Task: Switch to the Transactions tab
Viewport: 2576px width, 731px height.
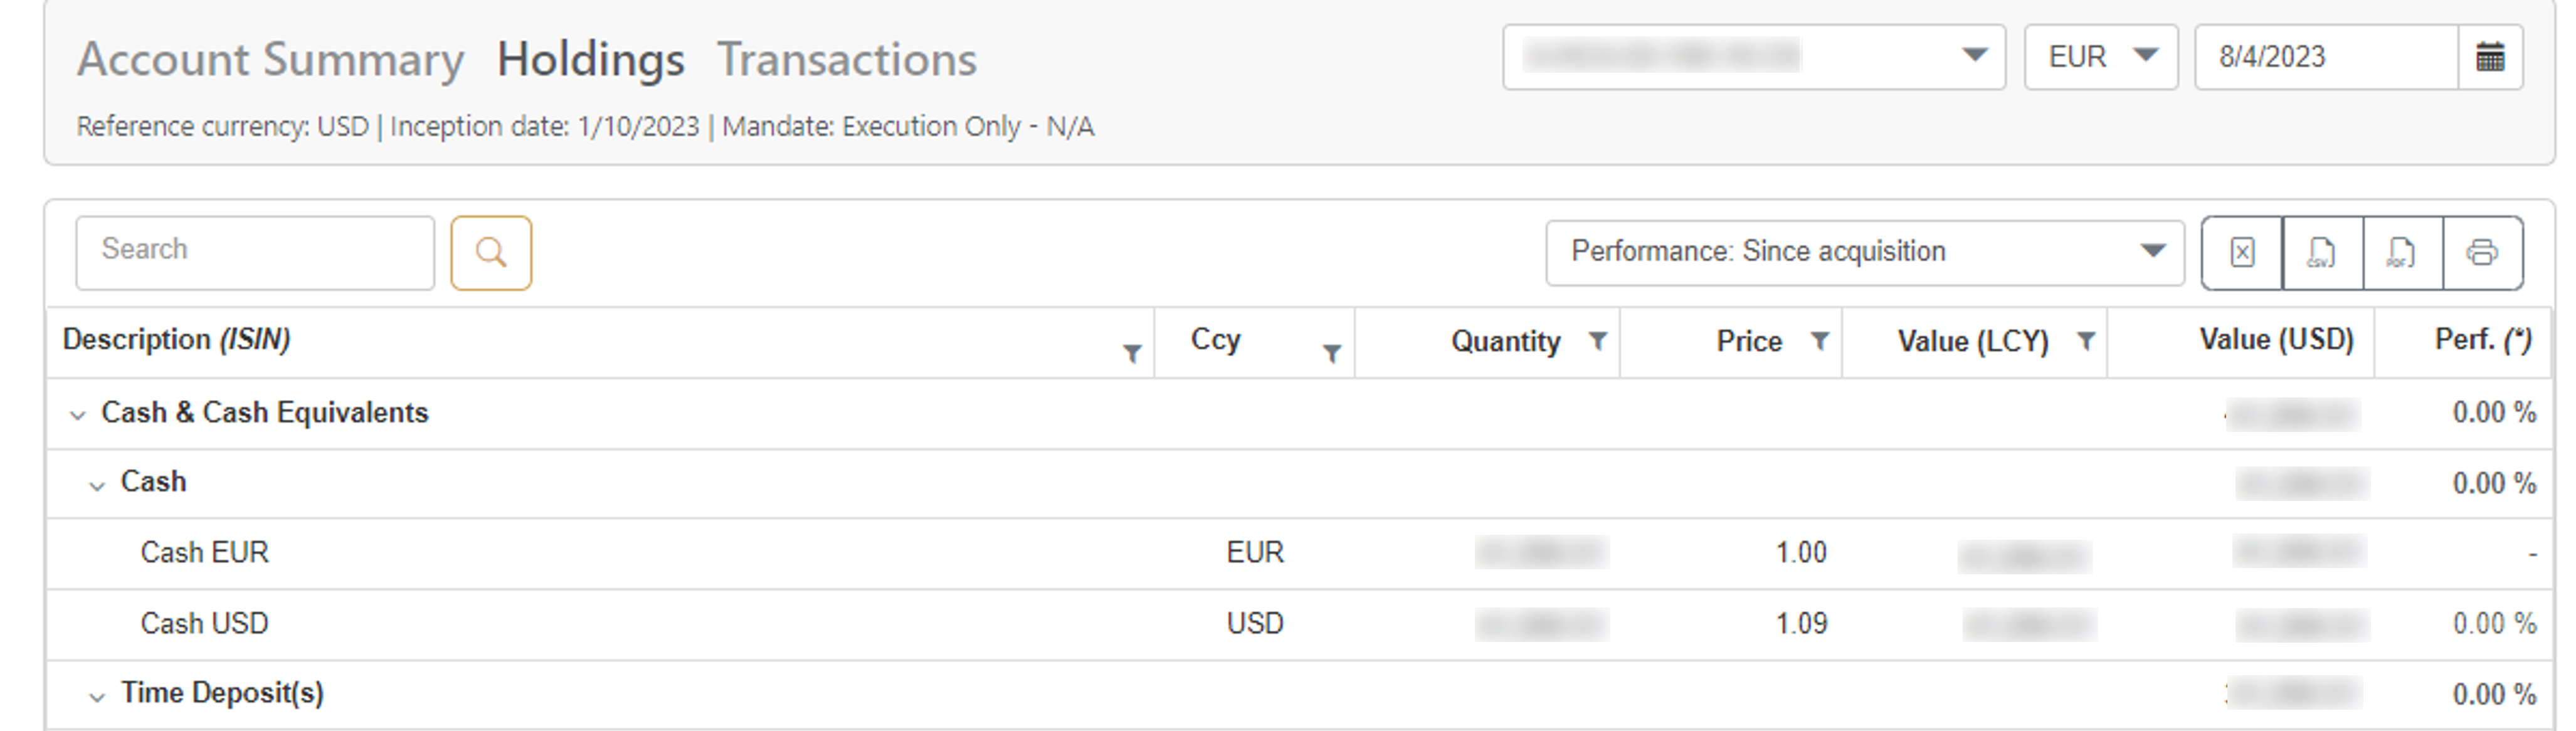Action: [x=847, y=59]
